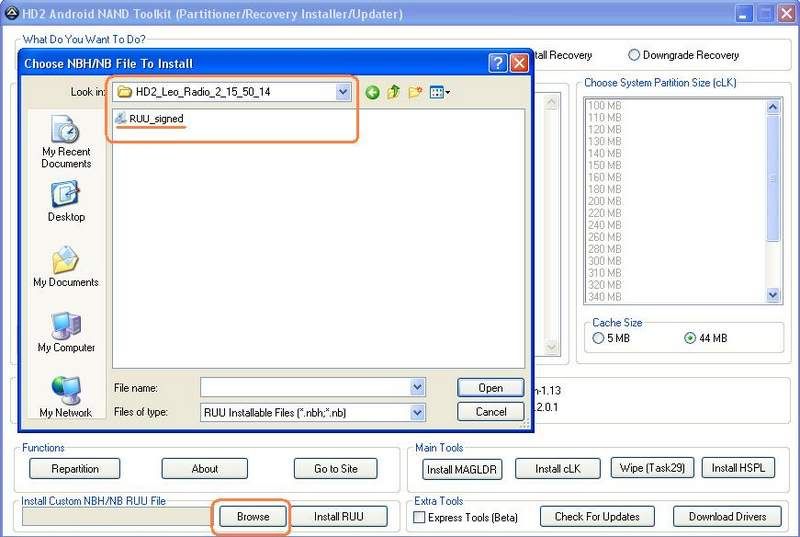Open the Files of type dropdown

[417, 412]
